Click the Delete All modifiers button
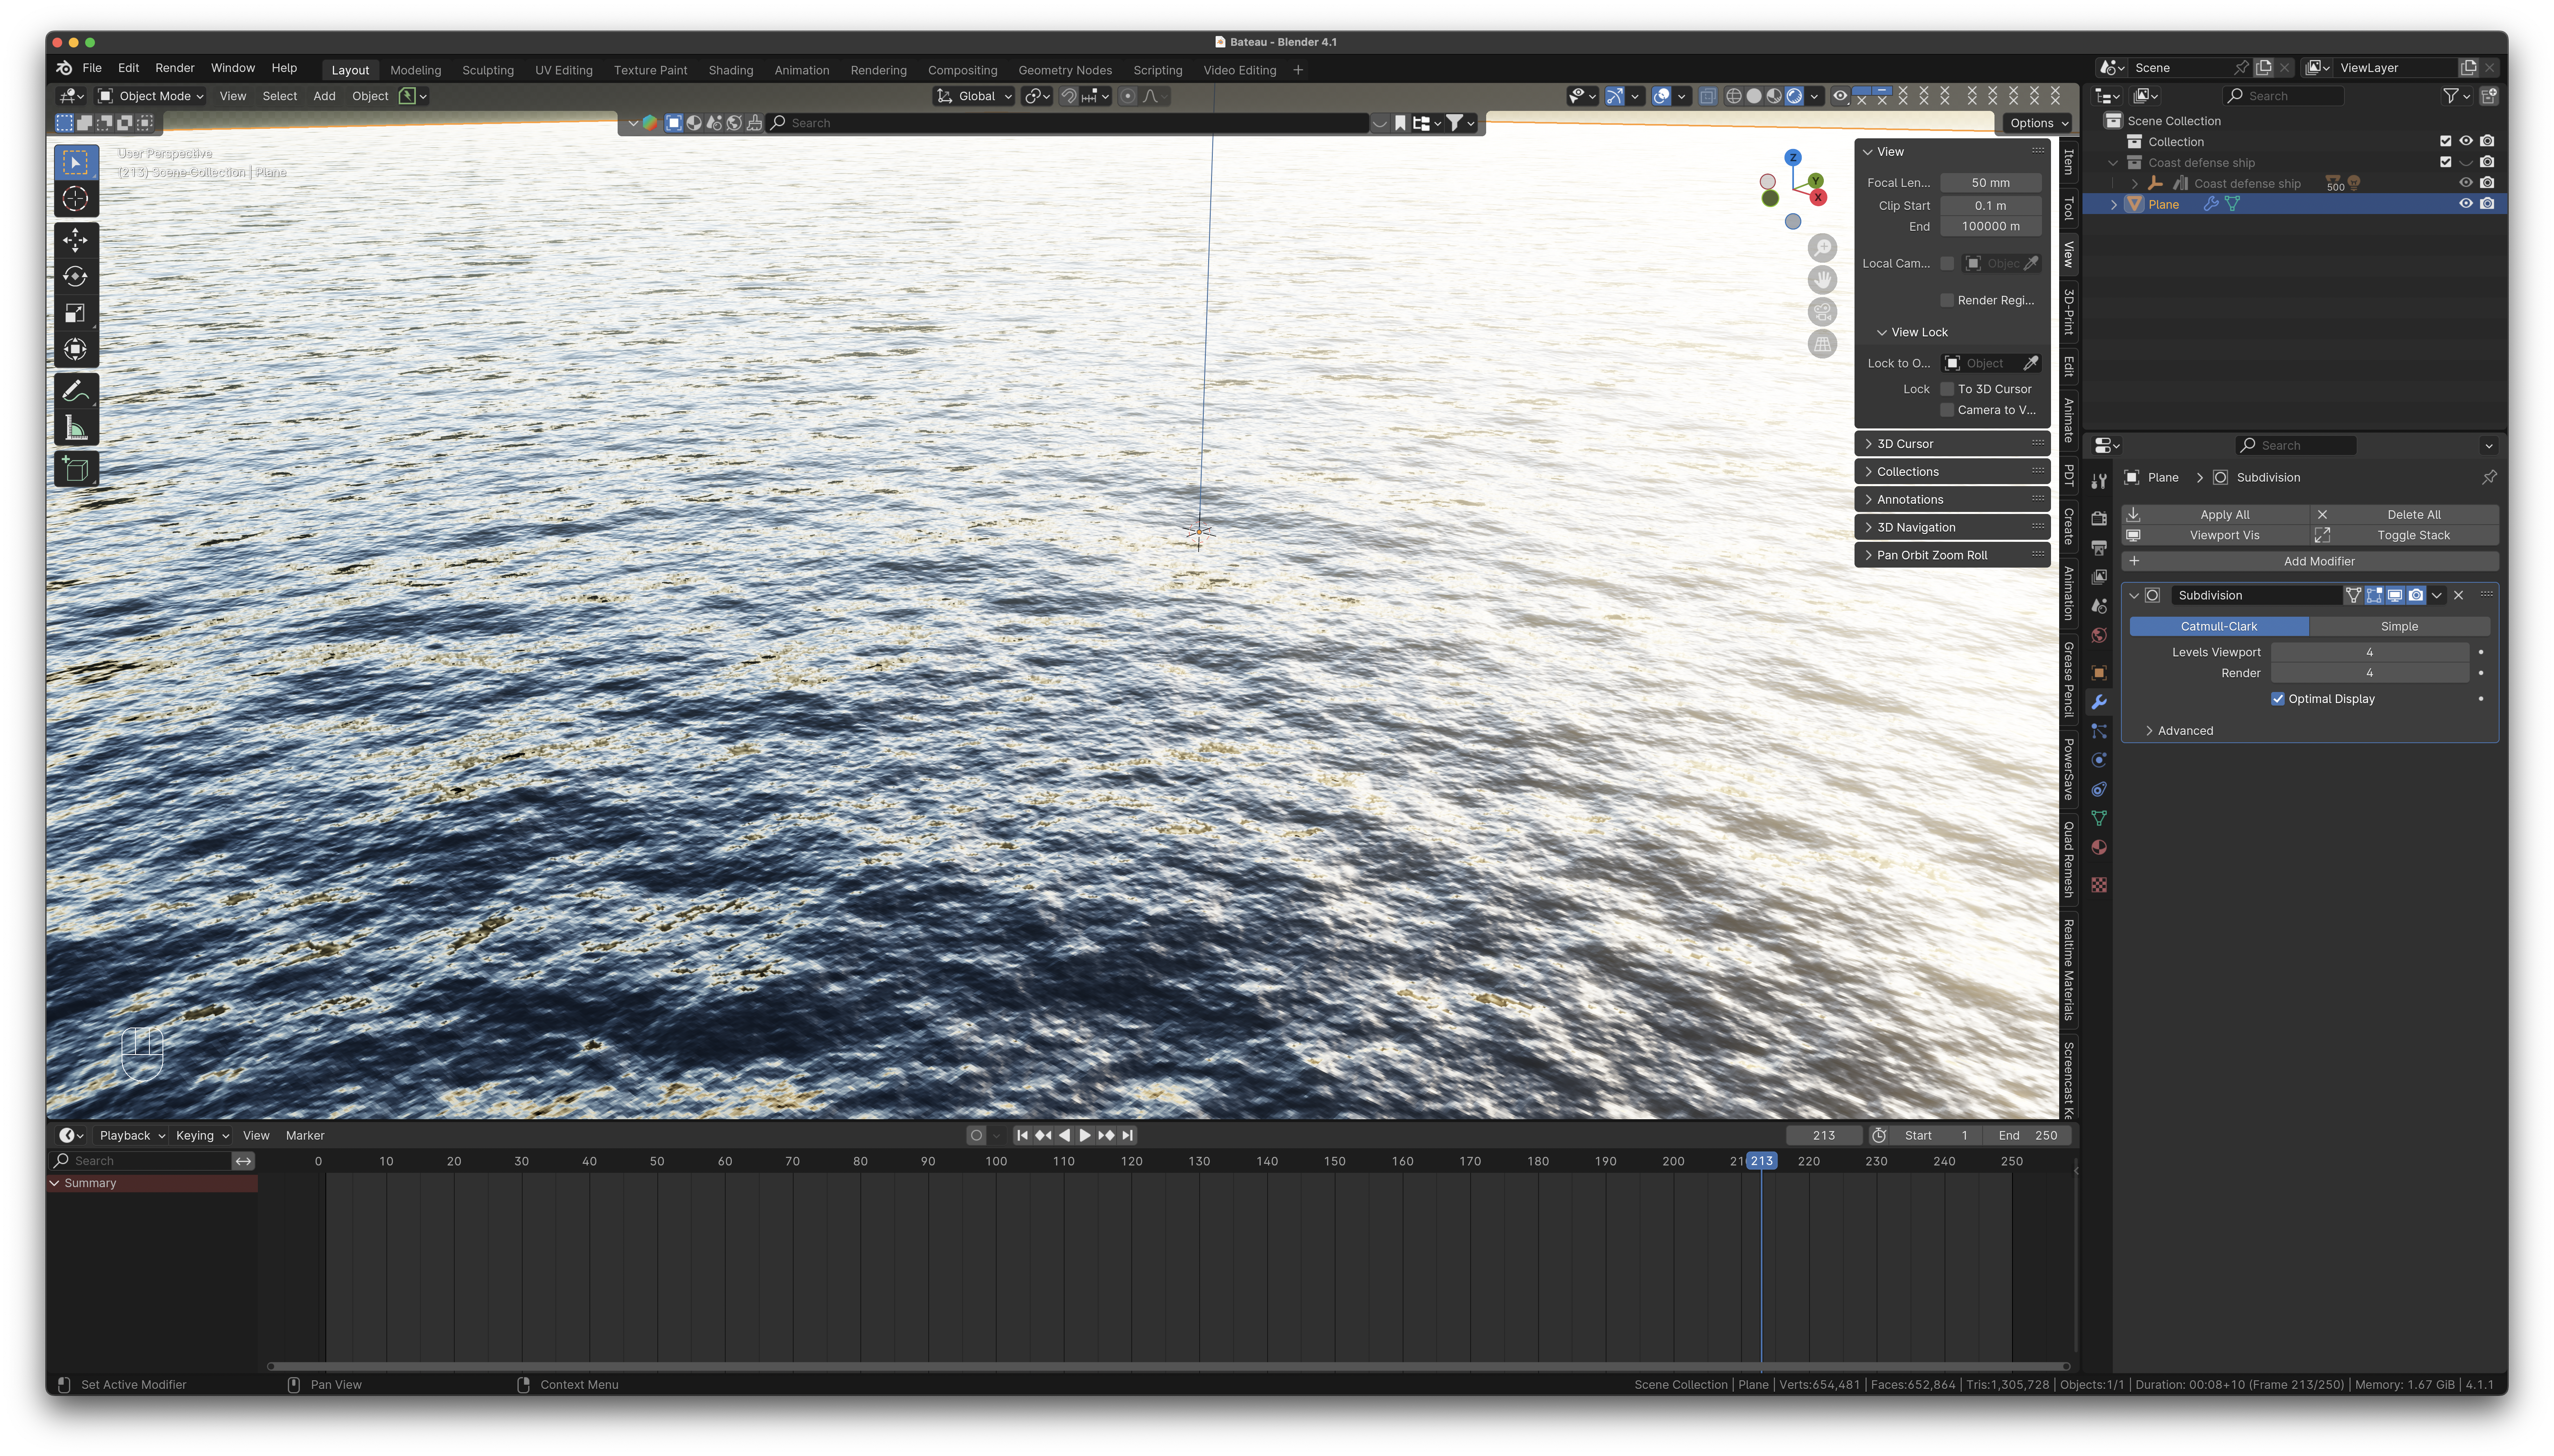2554x1456 pixels. [x=2404, y=514]
